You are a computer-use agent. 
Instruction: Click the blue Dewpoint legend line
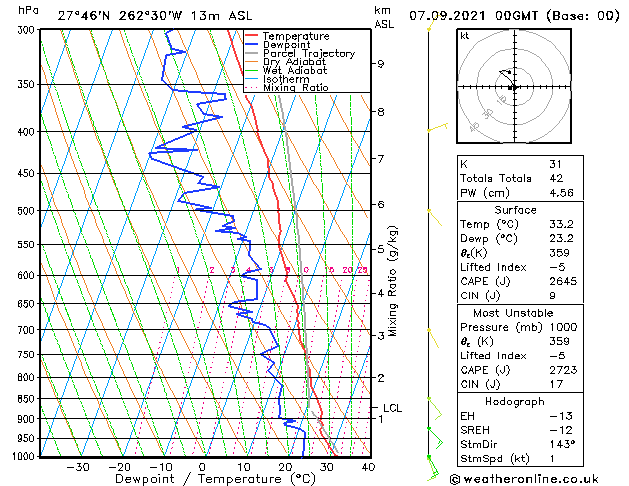click(x=251, y=45)
